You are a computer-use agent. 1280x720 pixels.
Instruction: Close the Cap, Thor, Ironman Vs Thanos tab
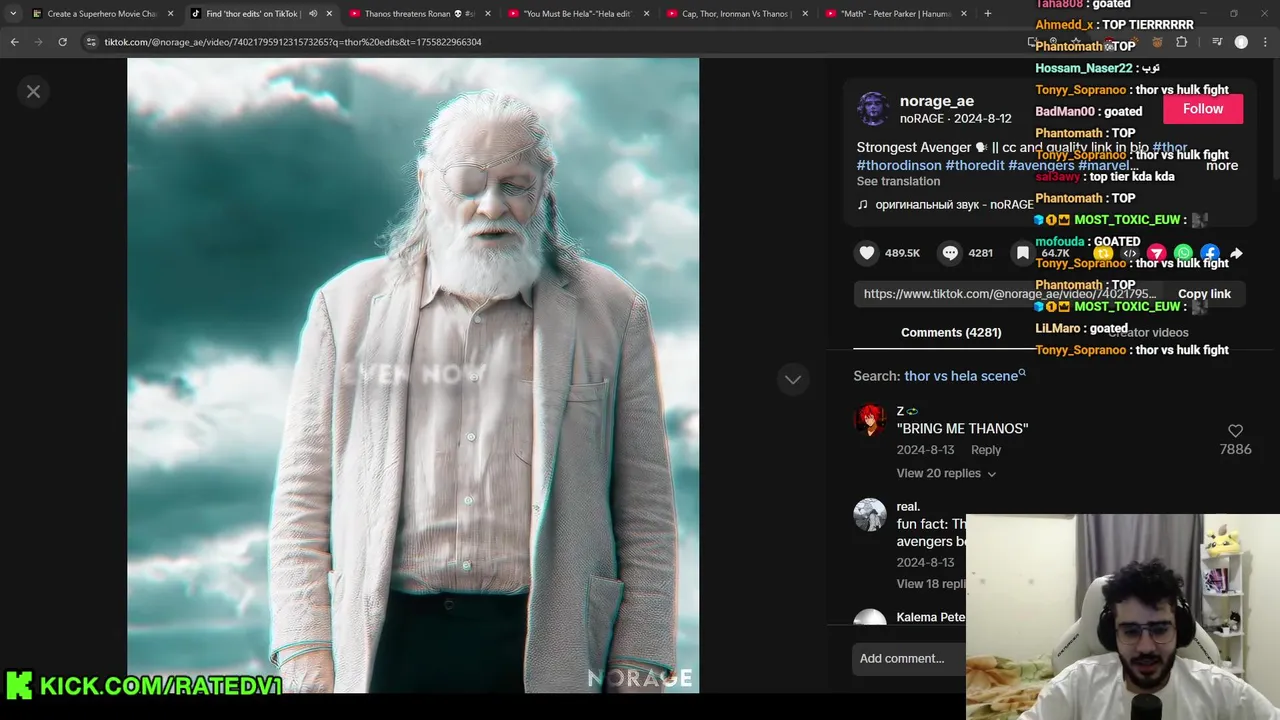click(x=806, y=14)
